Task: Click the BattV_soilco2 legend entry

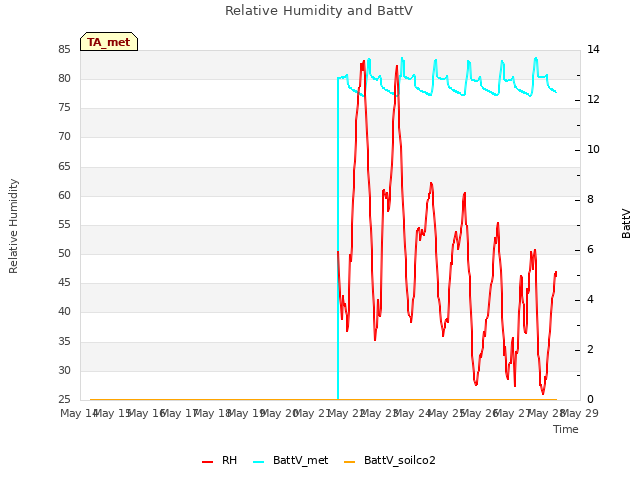Action: tap(390, 460)
